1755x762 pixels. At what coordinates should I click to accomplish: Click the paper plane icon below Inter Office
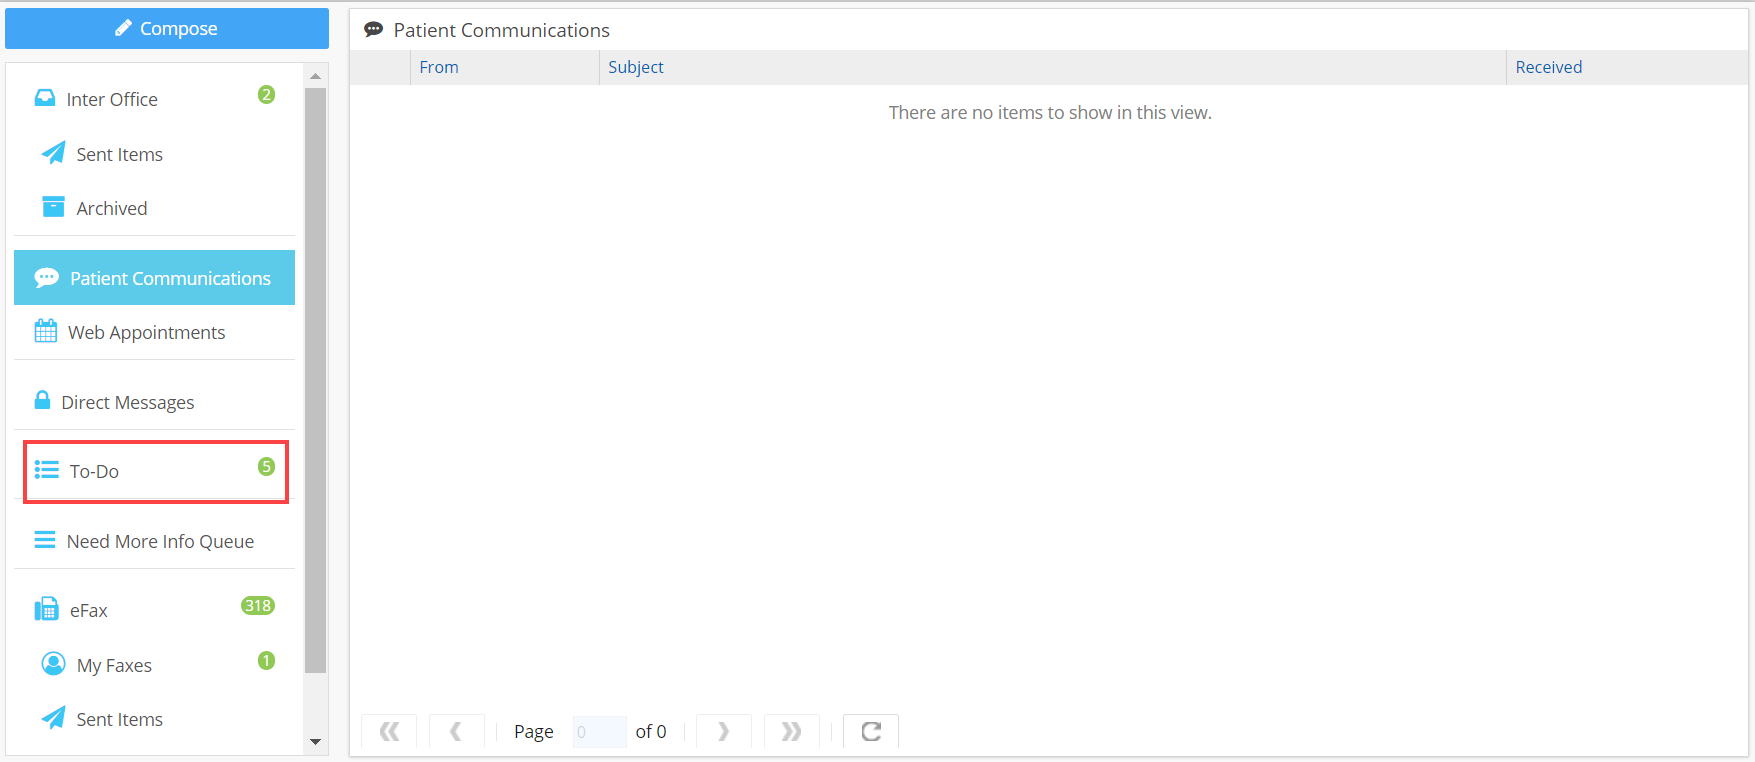53,153
